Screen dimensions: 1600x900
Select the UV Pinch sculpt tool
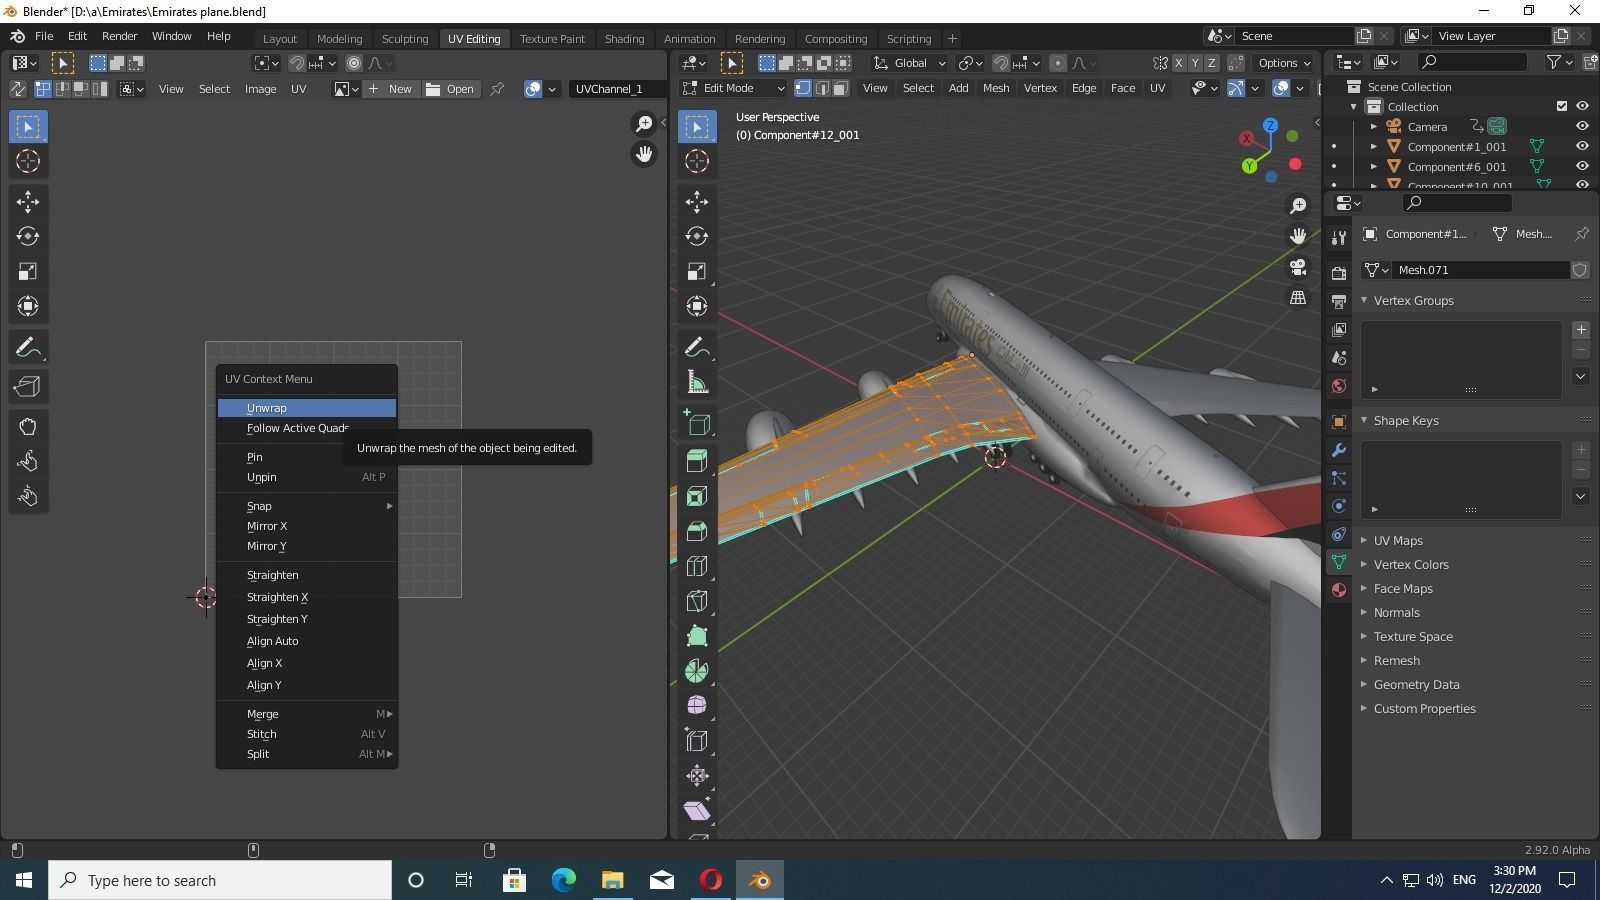28,496
